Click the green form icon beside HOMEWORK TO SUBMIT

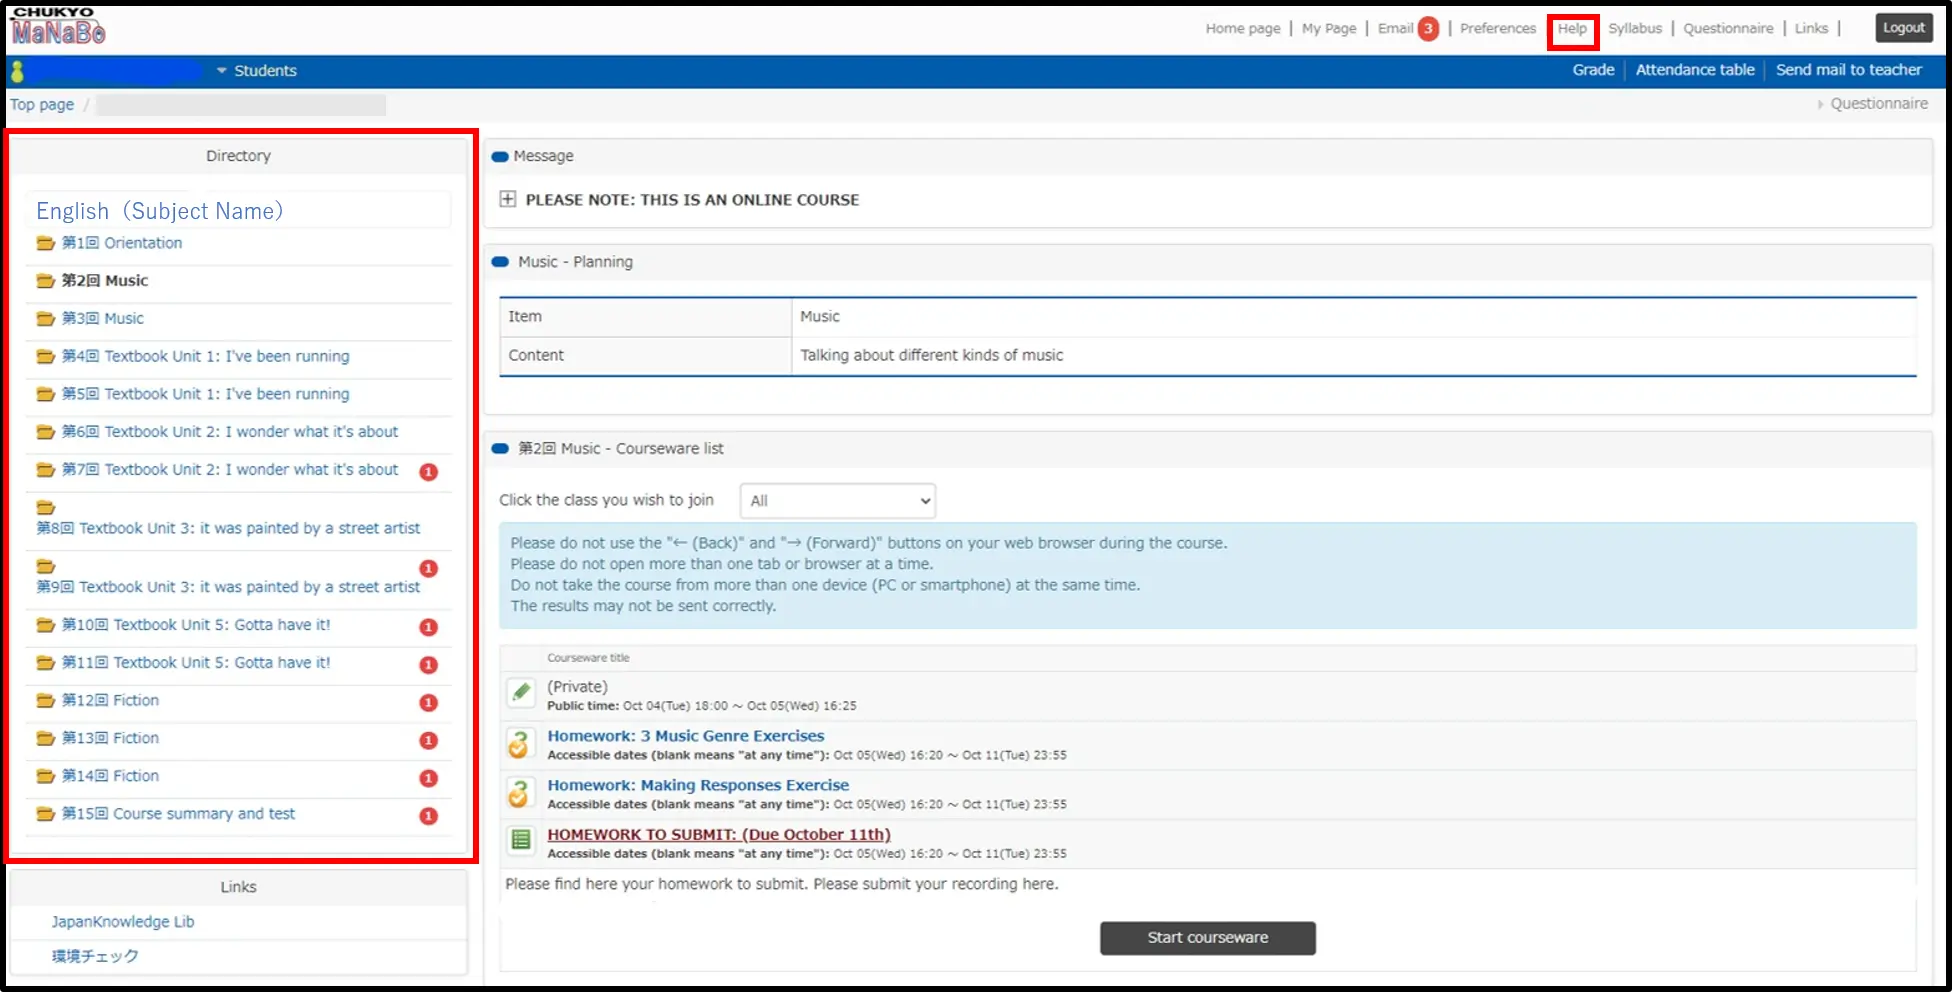pyautogui.click(x=521, y=840)
